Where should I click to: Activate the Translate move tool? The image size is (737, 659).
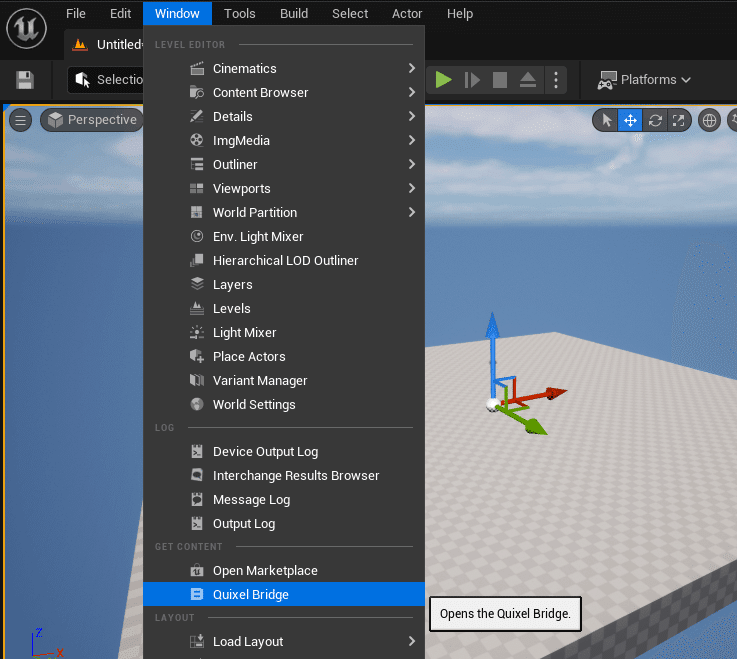pos(630,120)
